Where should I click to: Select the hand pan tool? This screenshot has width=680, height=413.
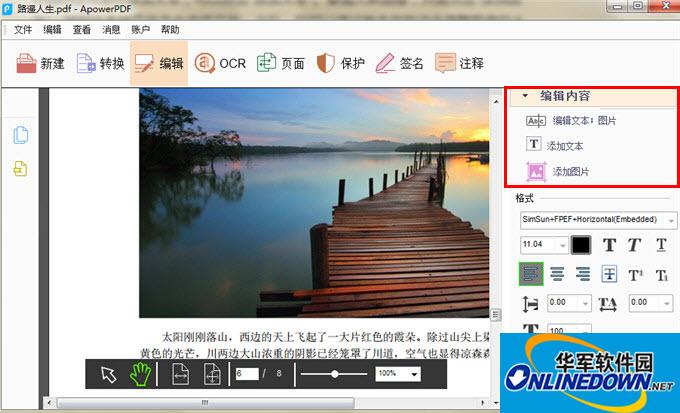141,374
